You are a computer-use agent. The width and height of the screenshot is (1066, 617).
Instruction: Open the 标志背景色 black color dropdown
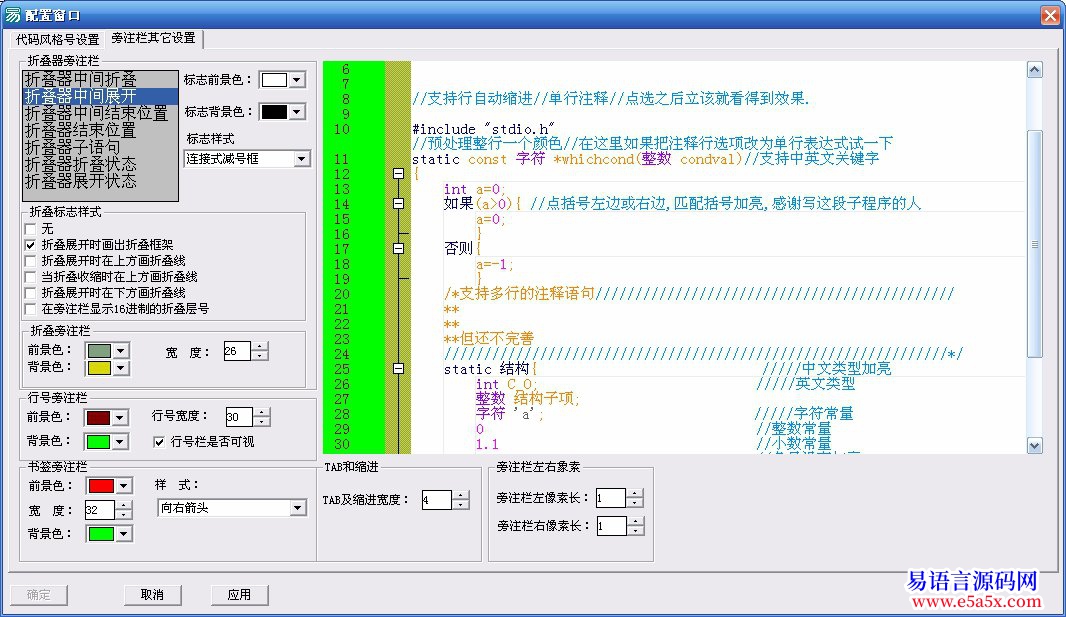pyautogui.click(x=297, y=111)
